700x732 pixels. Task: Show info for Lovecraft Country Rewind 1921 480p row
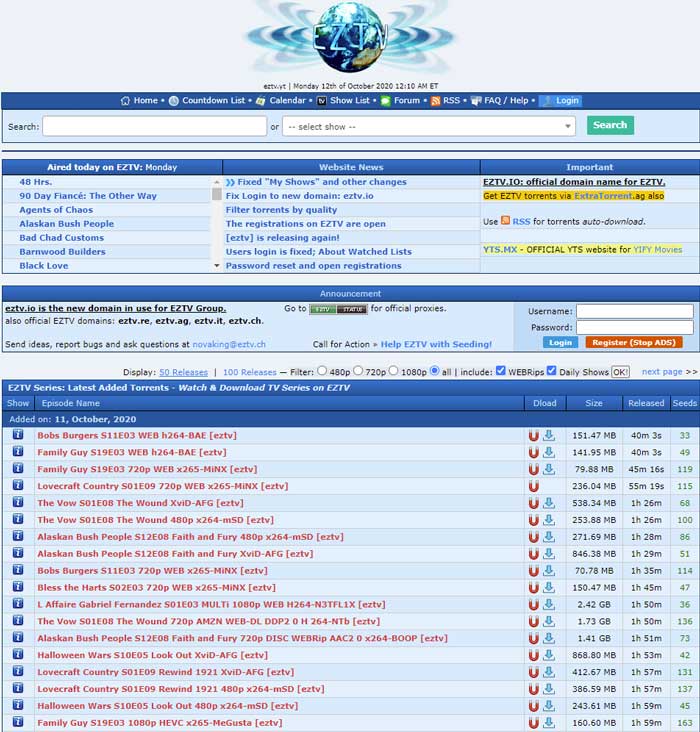(18, 688)
